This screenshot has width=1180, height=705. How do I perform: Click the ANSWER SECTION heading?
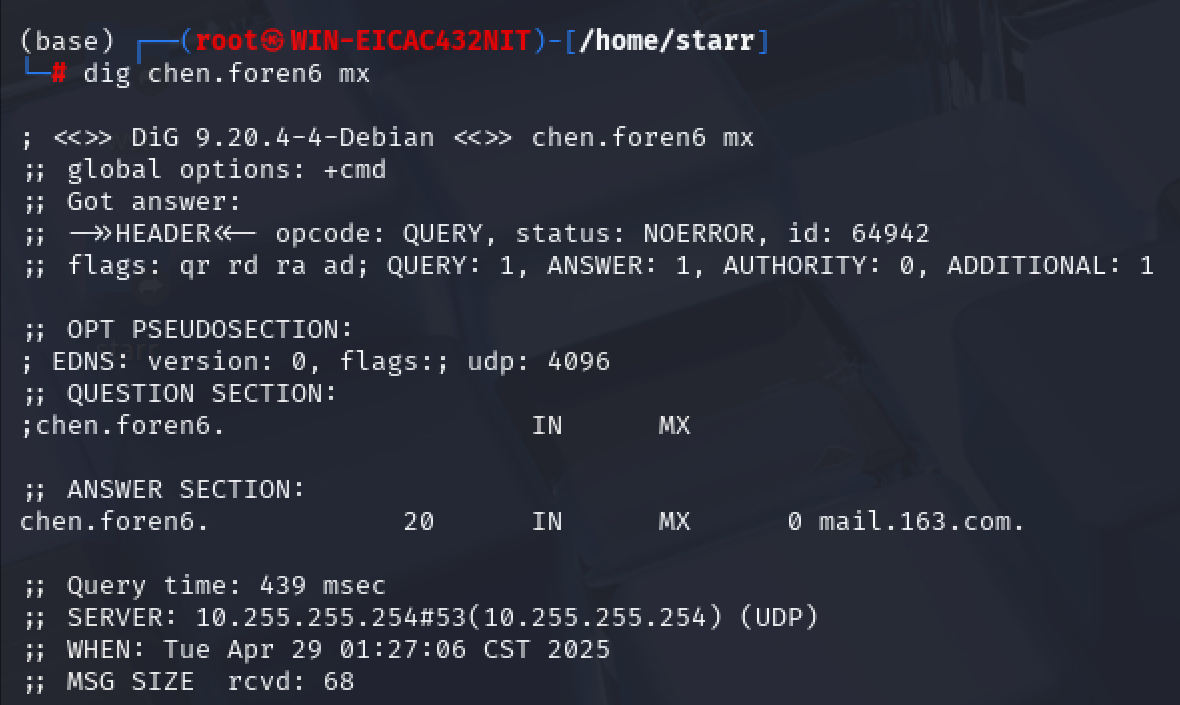[x=185, y=490]
